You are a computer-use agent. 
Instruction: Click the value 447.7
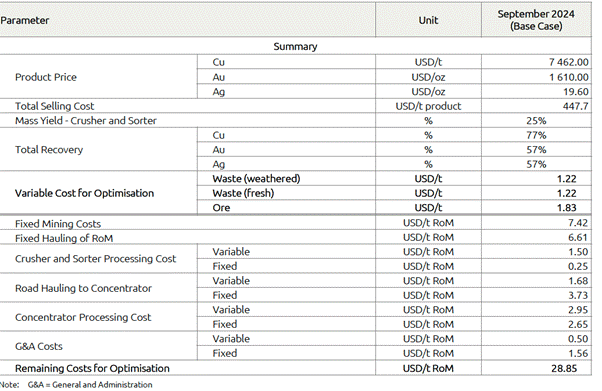576,106
